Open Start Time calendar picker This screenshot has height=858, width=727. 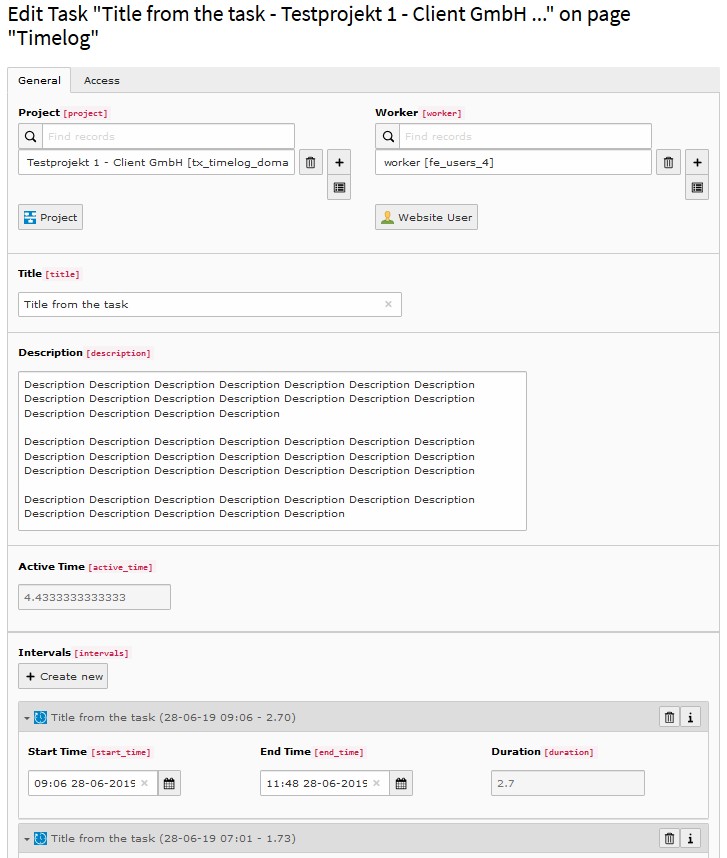pos(169,783)
